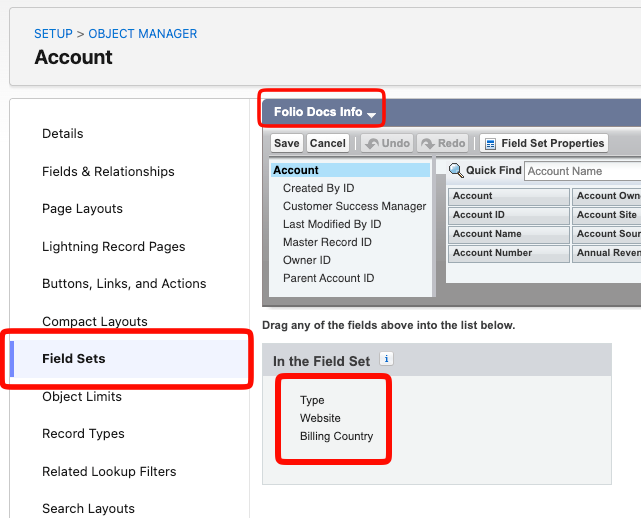This screenshot has height=518, width=641.
Task: Open the OBJECT MANAGER breadcrumb link
Action: (143, 34)
